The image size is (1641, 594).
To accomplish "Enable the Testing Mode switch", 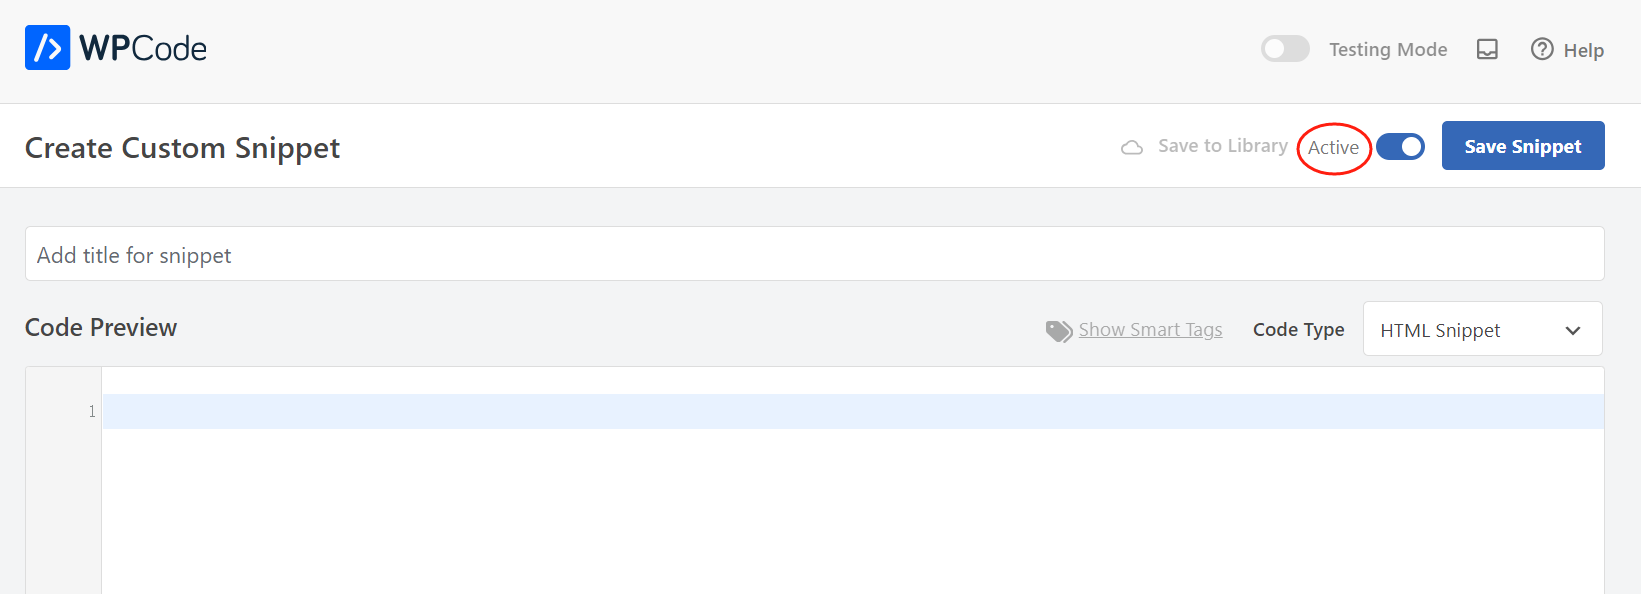I will click(x=1285, y=49).
